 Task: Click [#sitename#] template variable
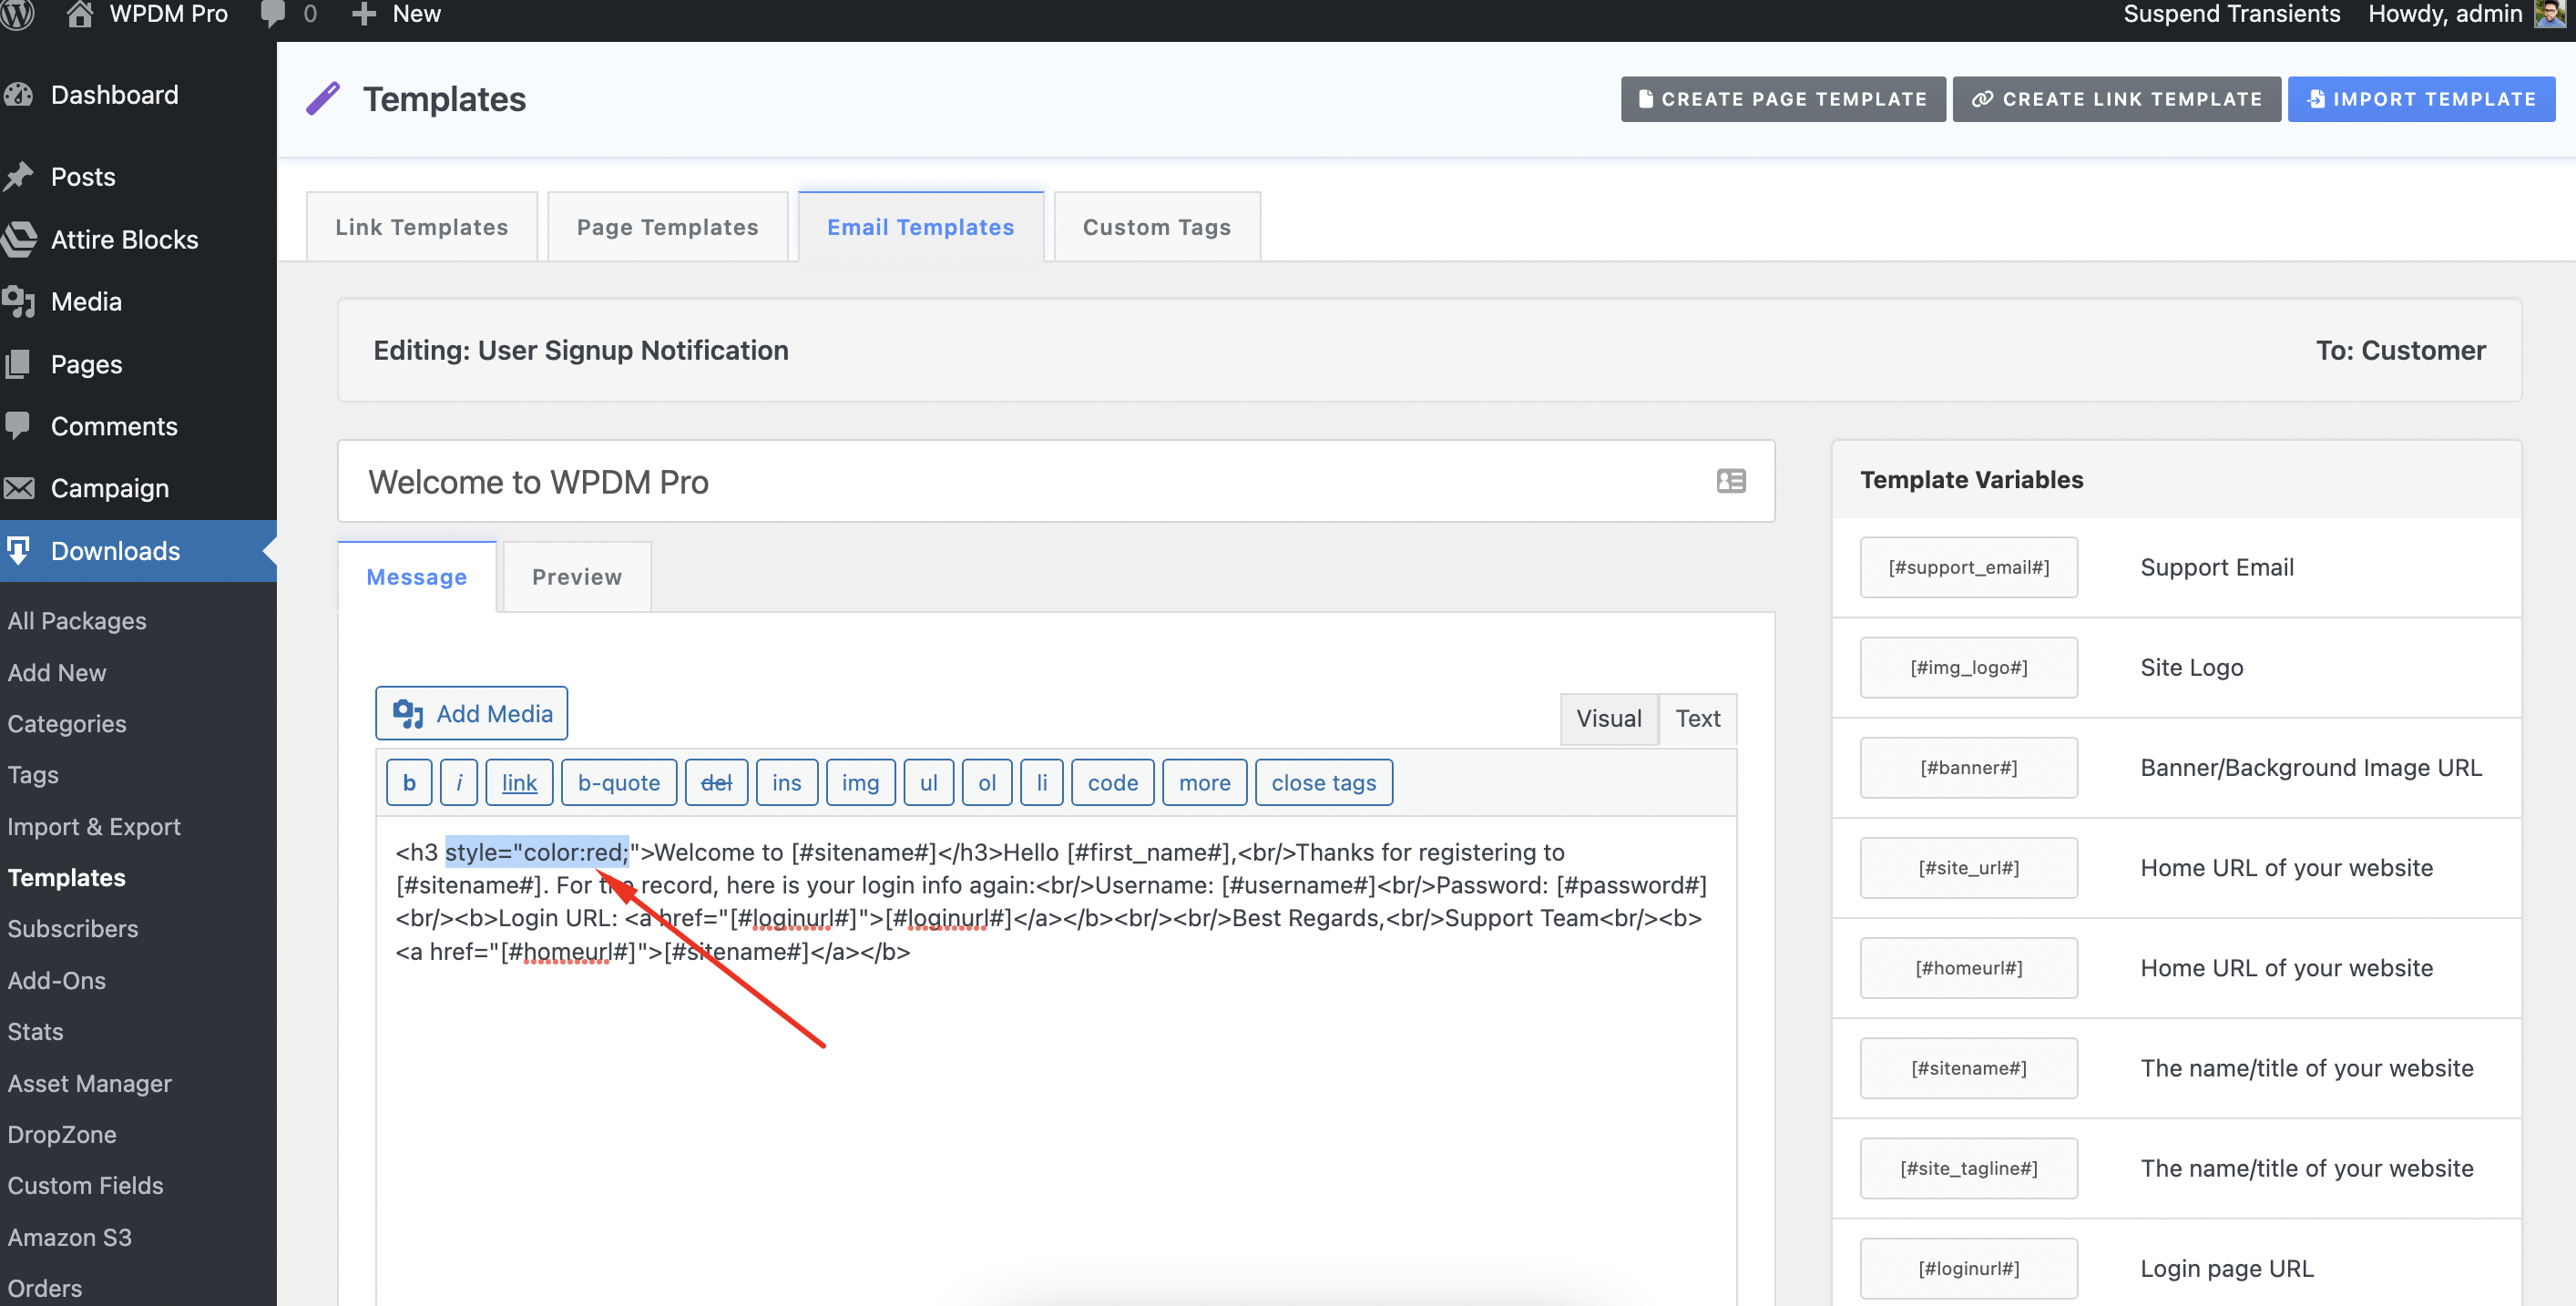[1968, 1068]
